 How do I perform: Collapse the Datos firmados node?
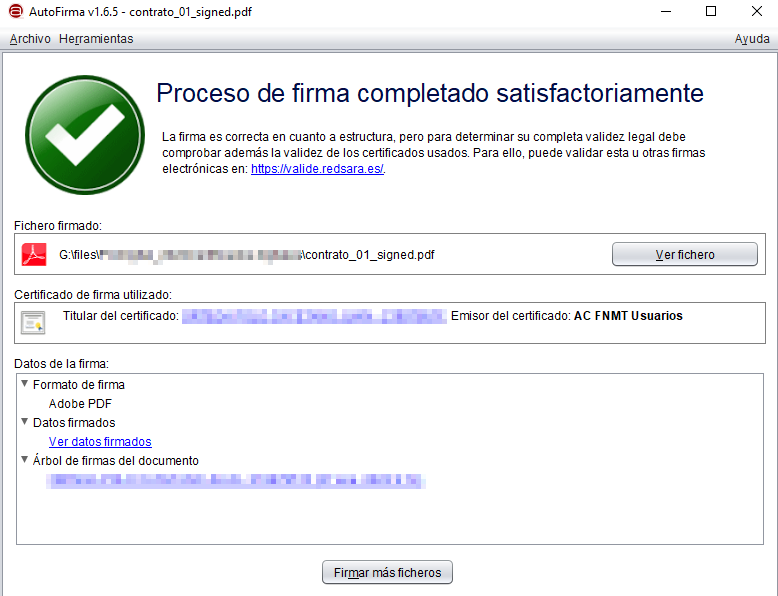click(x=25, y=422)
